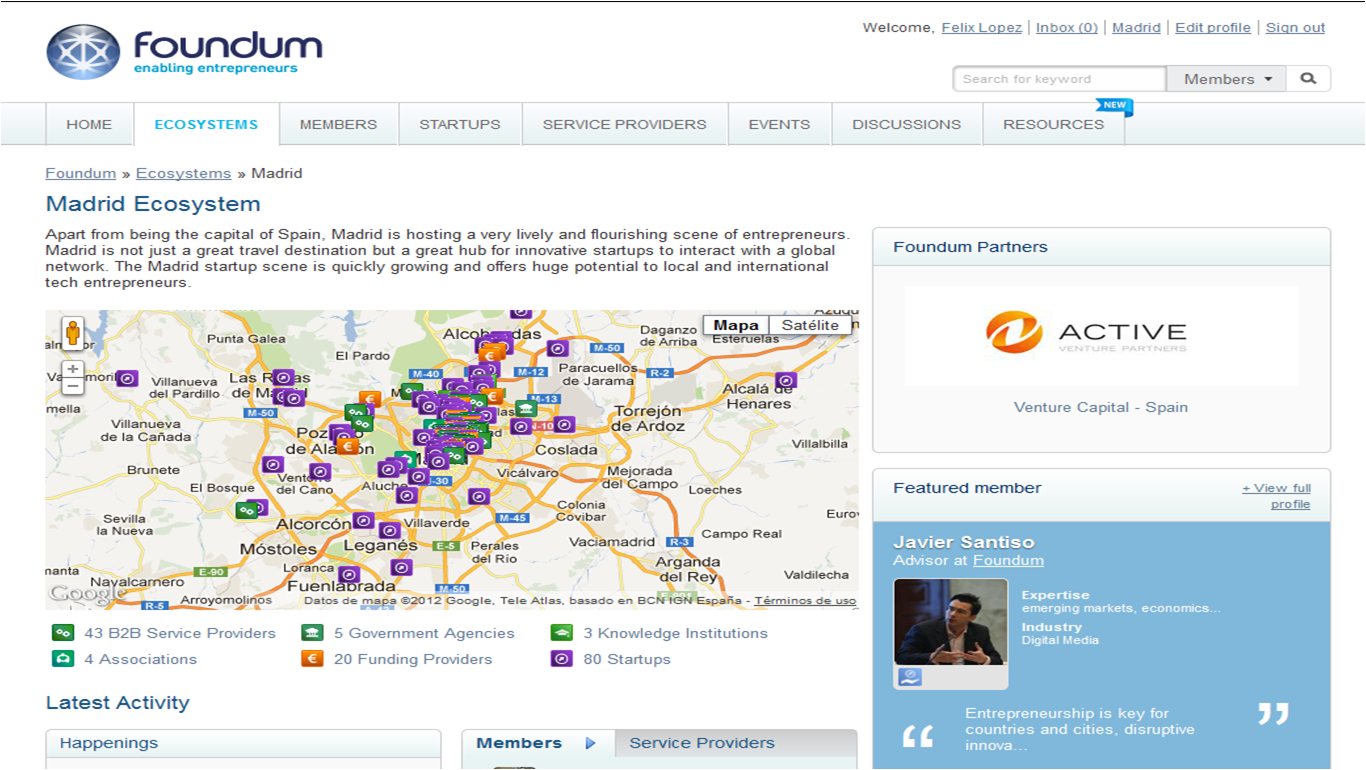1366x770 pixels.
Task: Switch map to Satélite view
Action: point(810,325)
